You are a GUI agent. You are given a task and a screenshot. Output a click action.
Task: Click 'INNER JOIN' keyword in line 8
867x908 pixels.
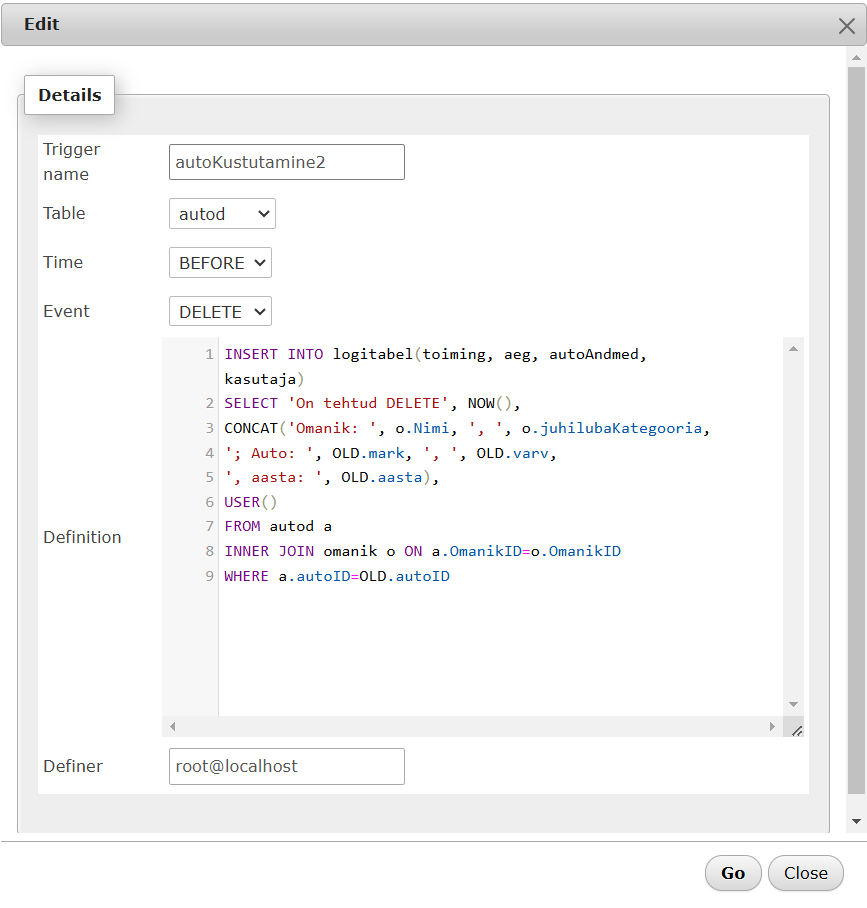(x=269, y=551)
